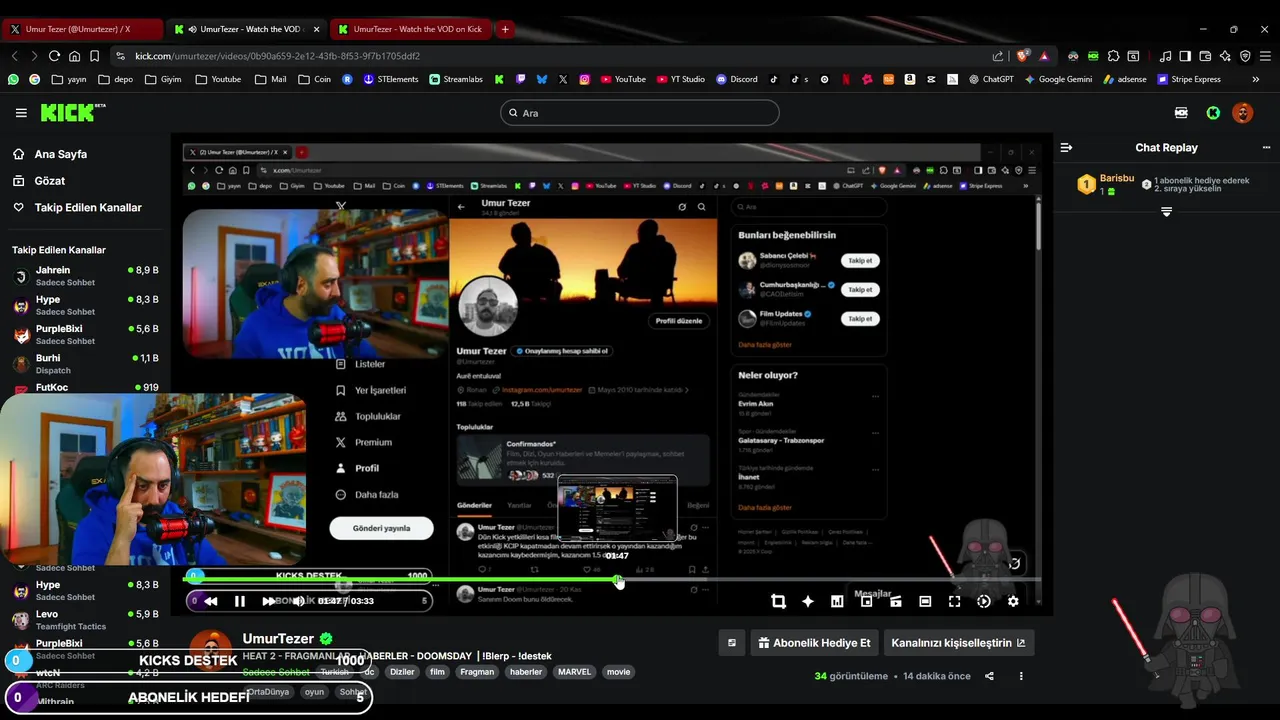Open the Kick hamburger menu
The image size is (1280, 720).
[21, 113]
